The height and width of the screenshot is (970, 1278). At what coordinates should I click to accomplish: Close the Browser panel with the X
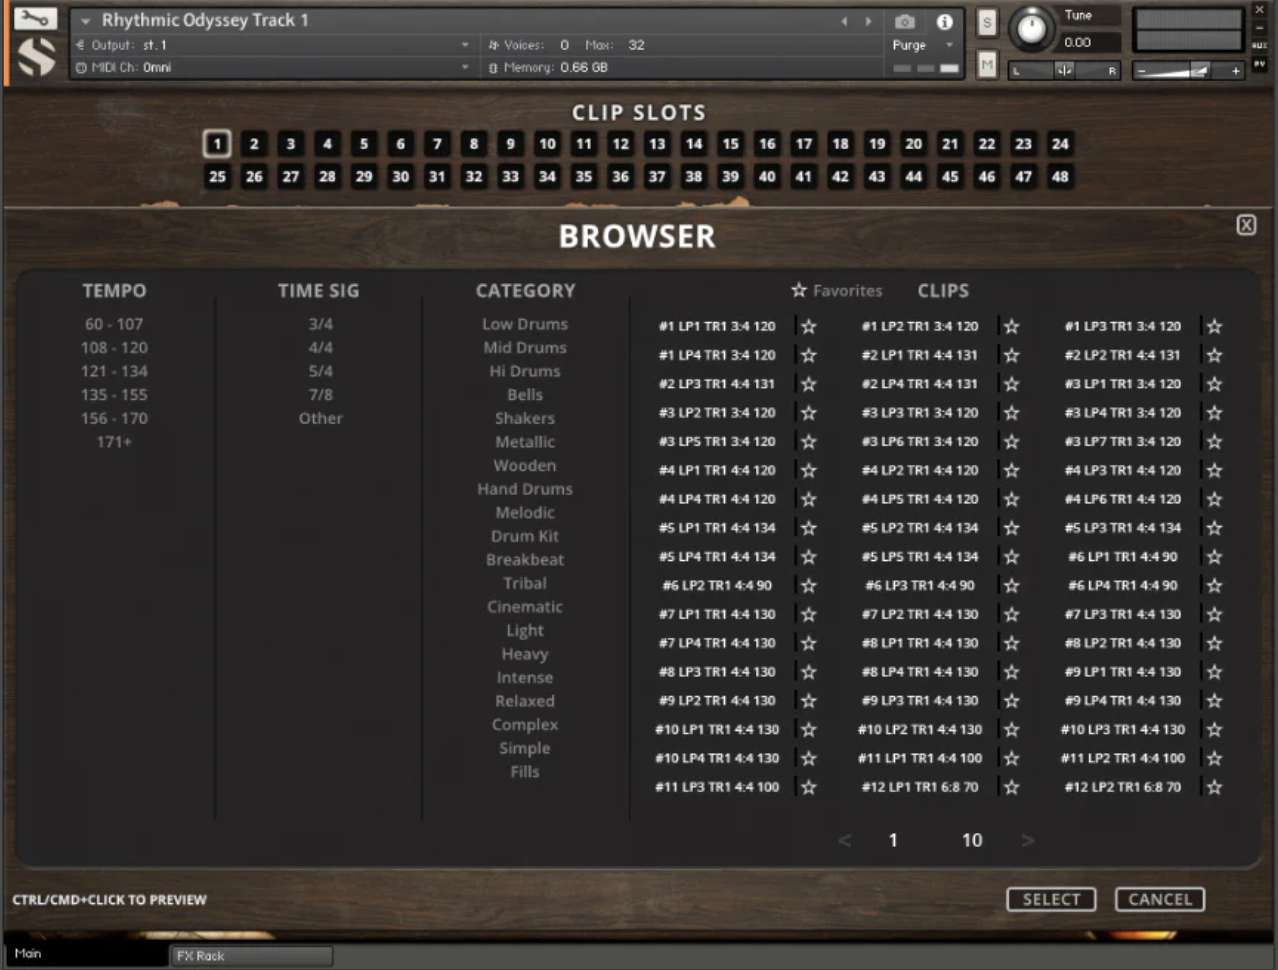tap(1246, 225)
